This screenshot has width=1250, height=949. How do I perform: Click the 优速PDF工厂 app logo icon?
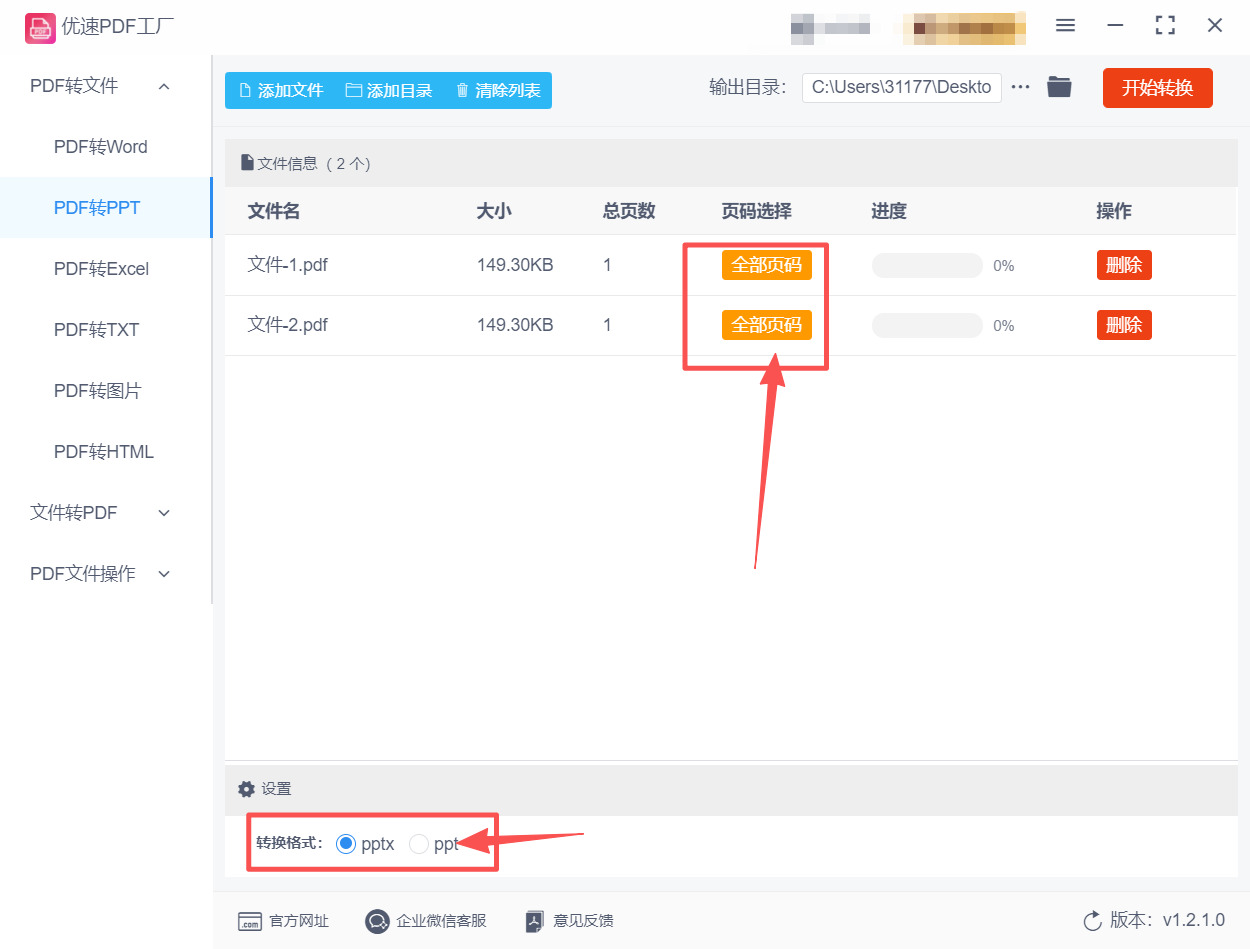[40, 27]
